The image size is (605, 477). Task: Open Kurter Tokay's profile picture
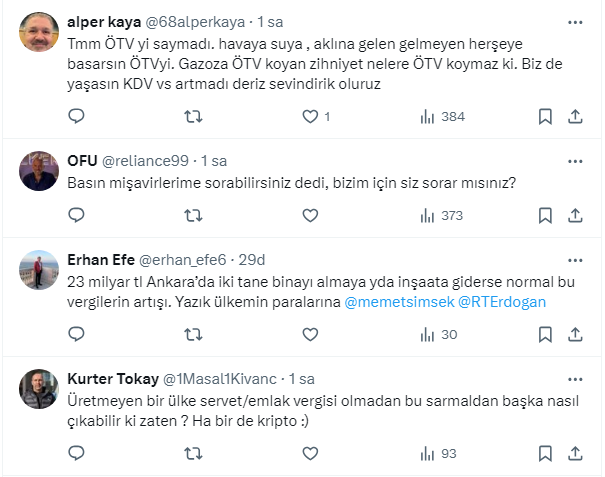click(x=39, y=389)
